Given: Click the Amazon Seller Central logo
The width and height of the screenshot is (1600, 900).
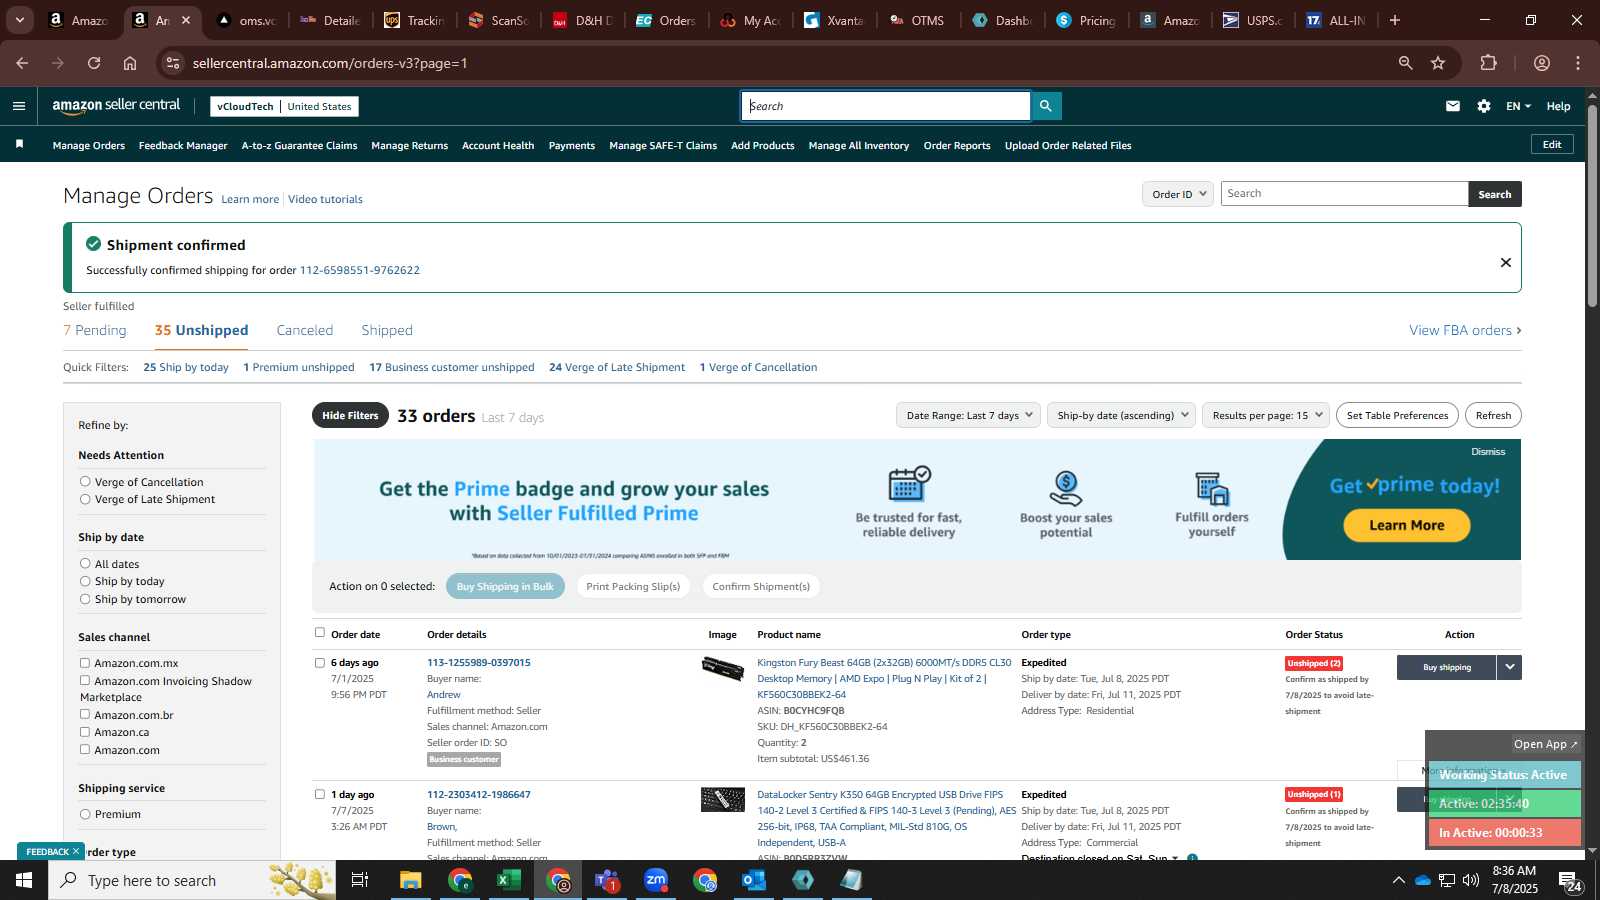Looking at the screenshot, I should click(116, 105).
